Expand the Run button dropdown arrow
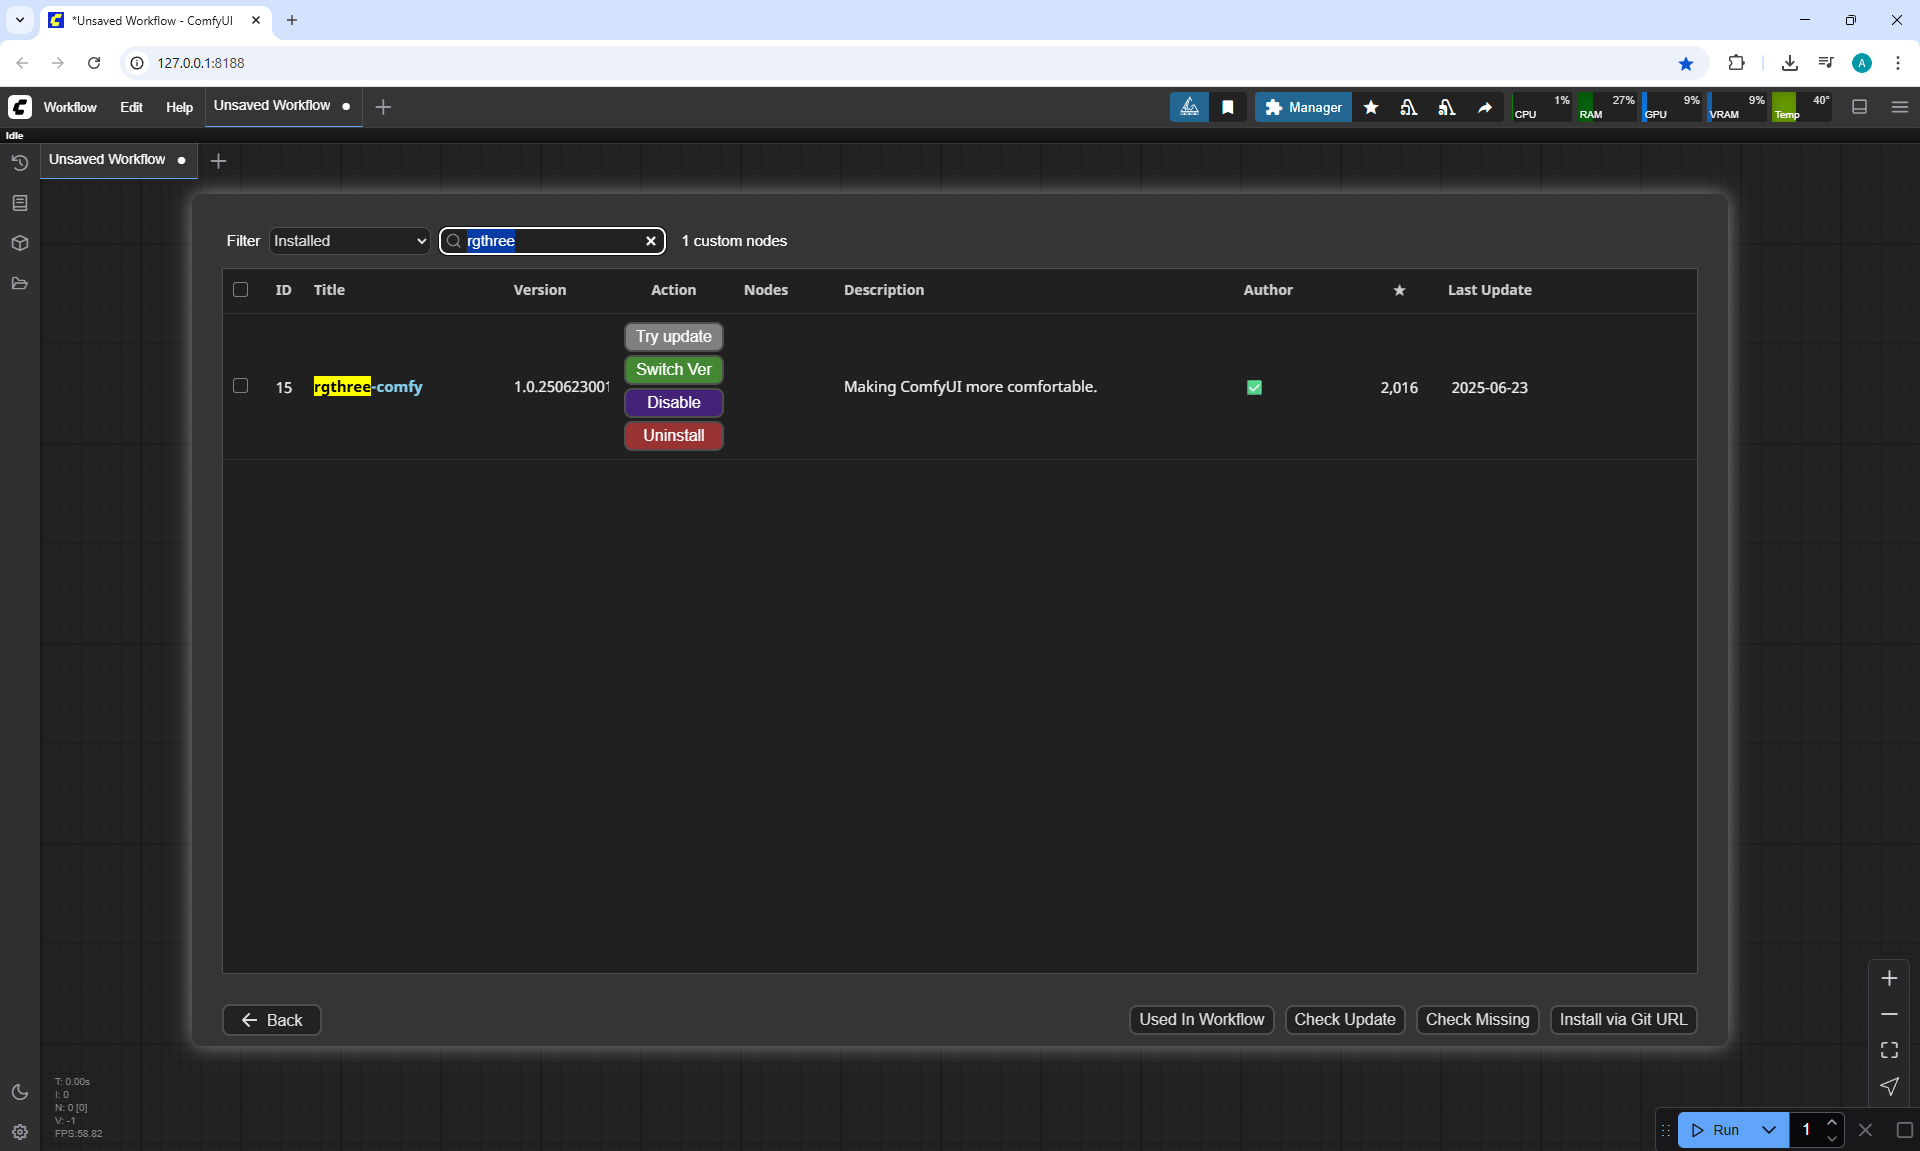The height and width of the screenshot is (1151, 1920). point(1769,1130)
